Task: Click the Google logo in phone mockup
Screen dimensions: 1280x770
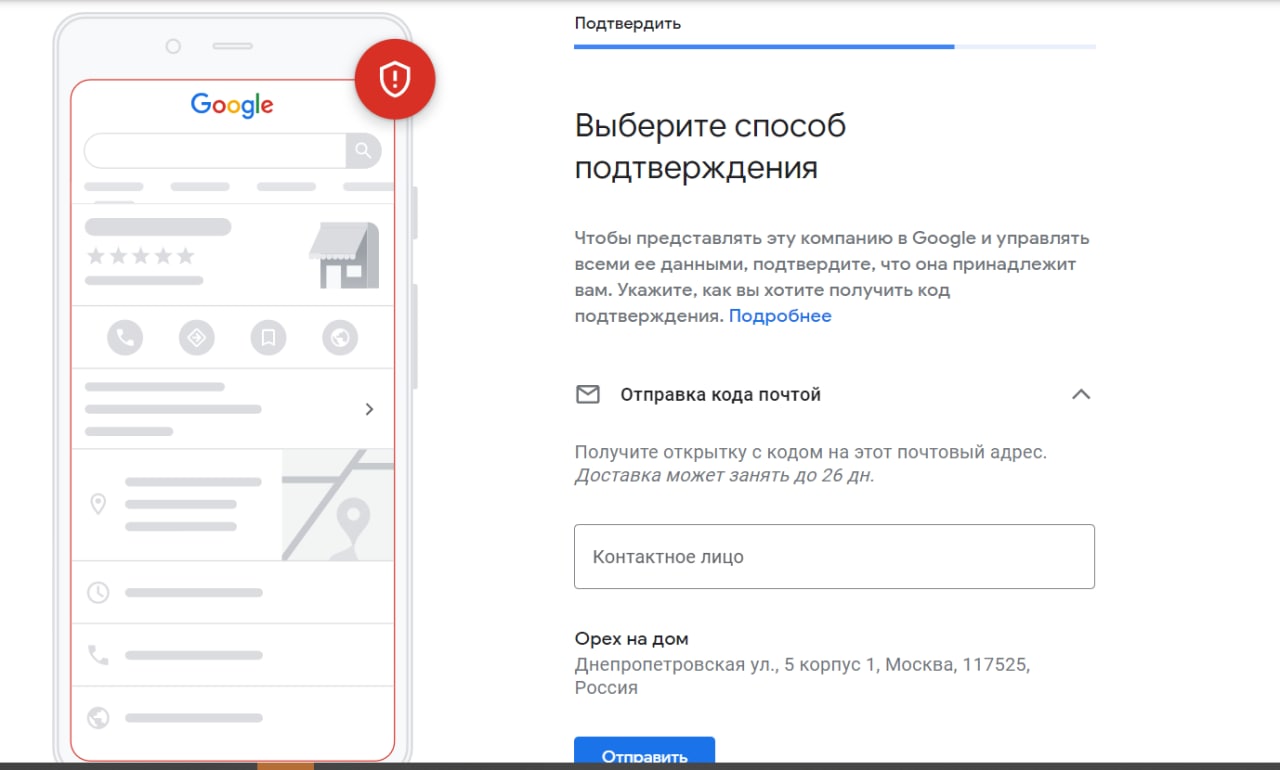Action: coord(232,104)
